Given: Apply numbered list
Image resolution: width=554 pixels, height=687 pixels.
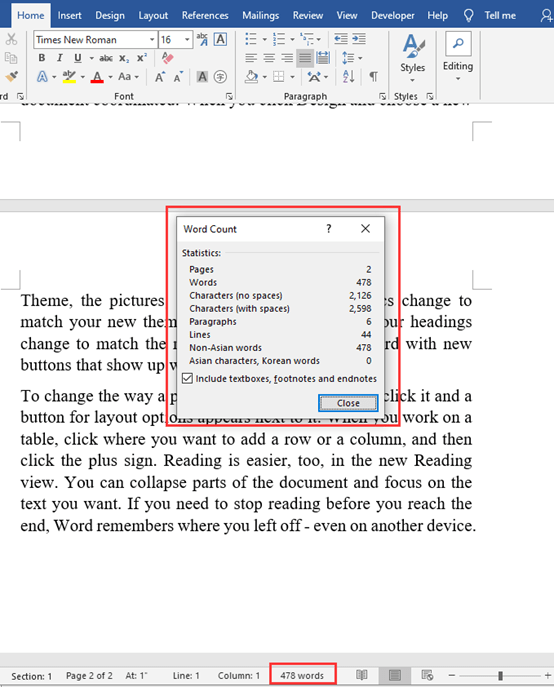Looking at the screenshot, I should pyautogui.click(x=279, y=39).
